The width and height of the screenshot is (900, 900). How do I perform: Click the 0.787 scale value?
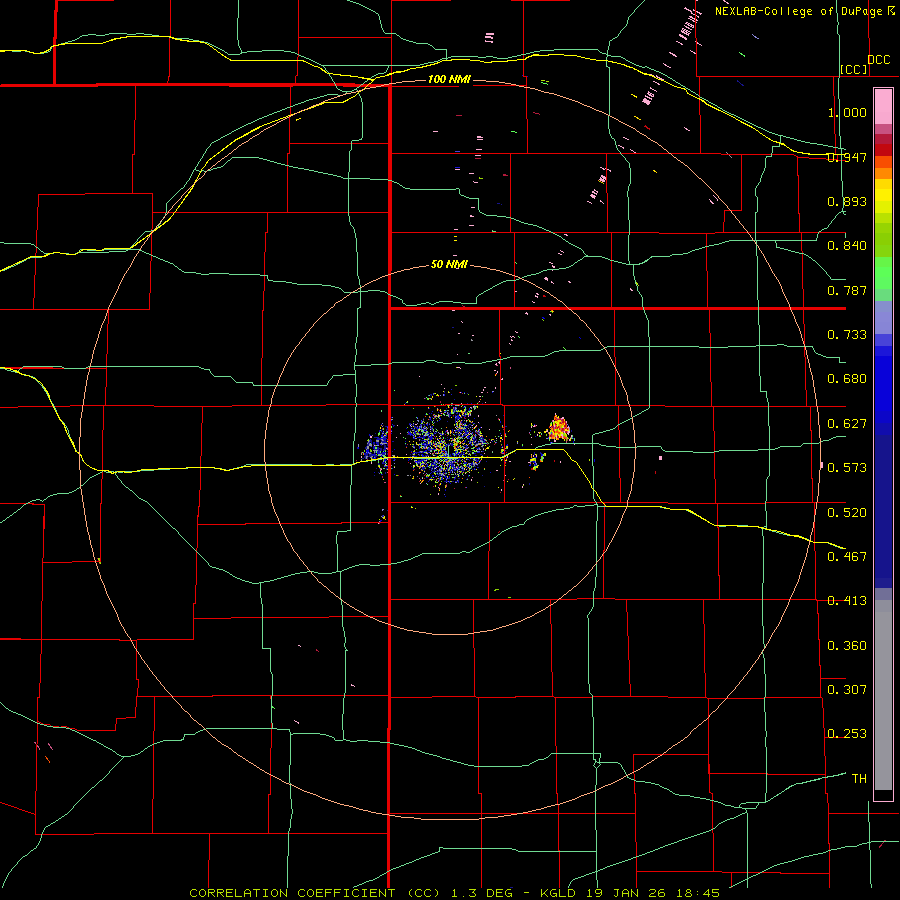847,290
